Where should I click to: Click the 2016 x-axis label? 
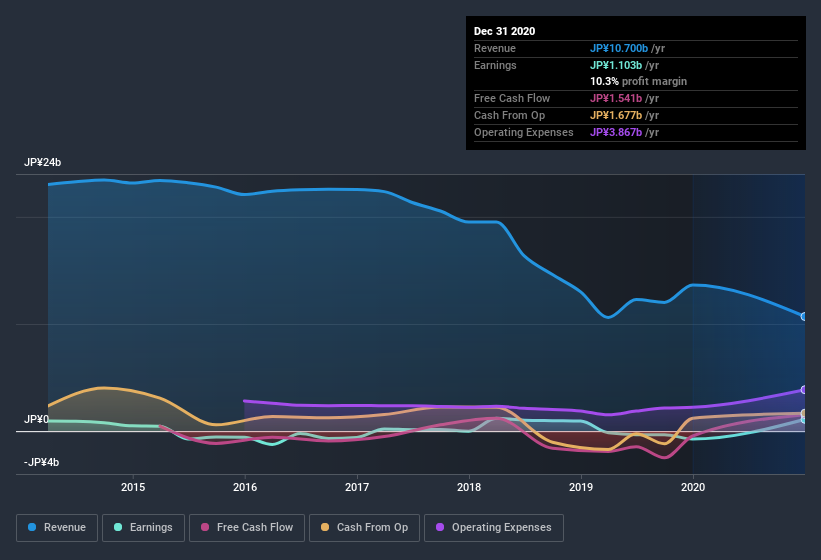[245, 487]
